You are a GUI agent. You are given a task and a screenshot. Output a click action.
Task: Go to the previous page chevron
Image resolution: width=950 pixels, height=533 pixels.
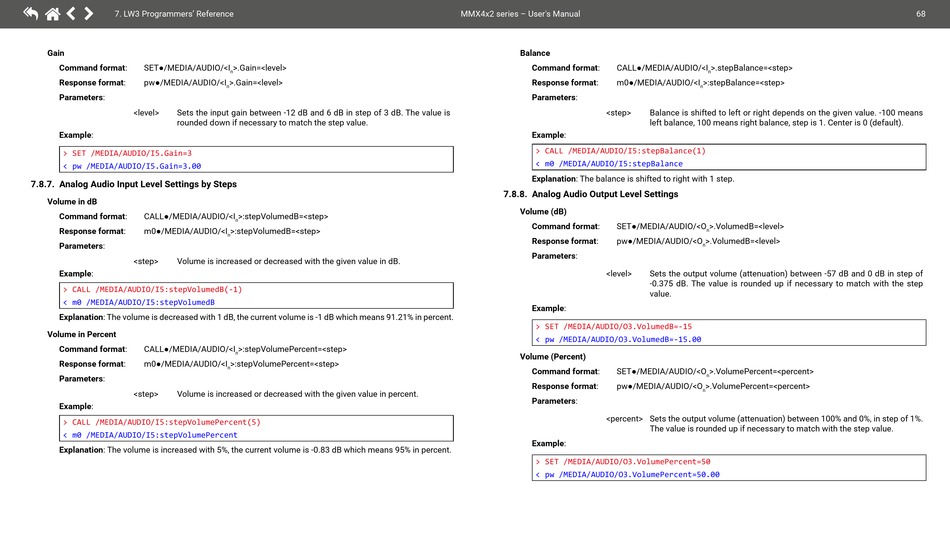[71, 14]
